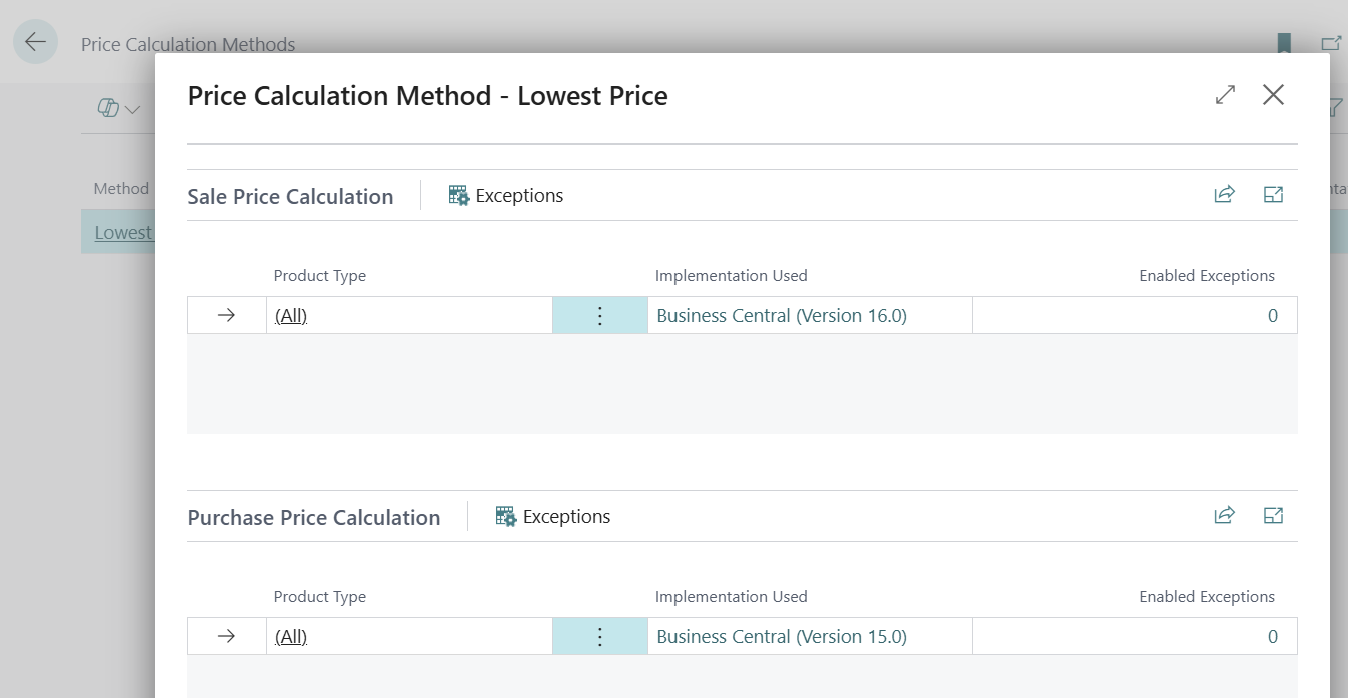Click the Method column header in the background list

(x=121, y=189)
